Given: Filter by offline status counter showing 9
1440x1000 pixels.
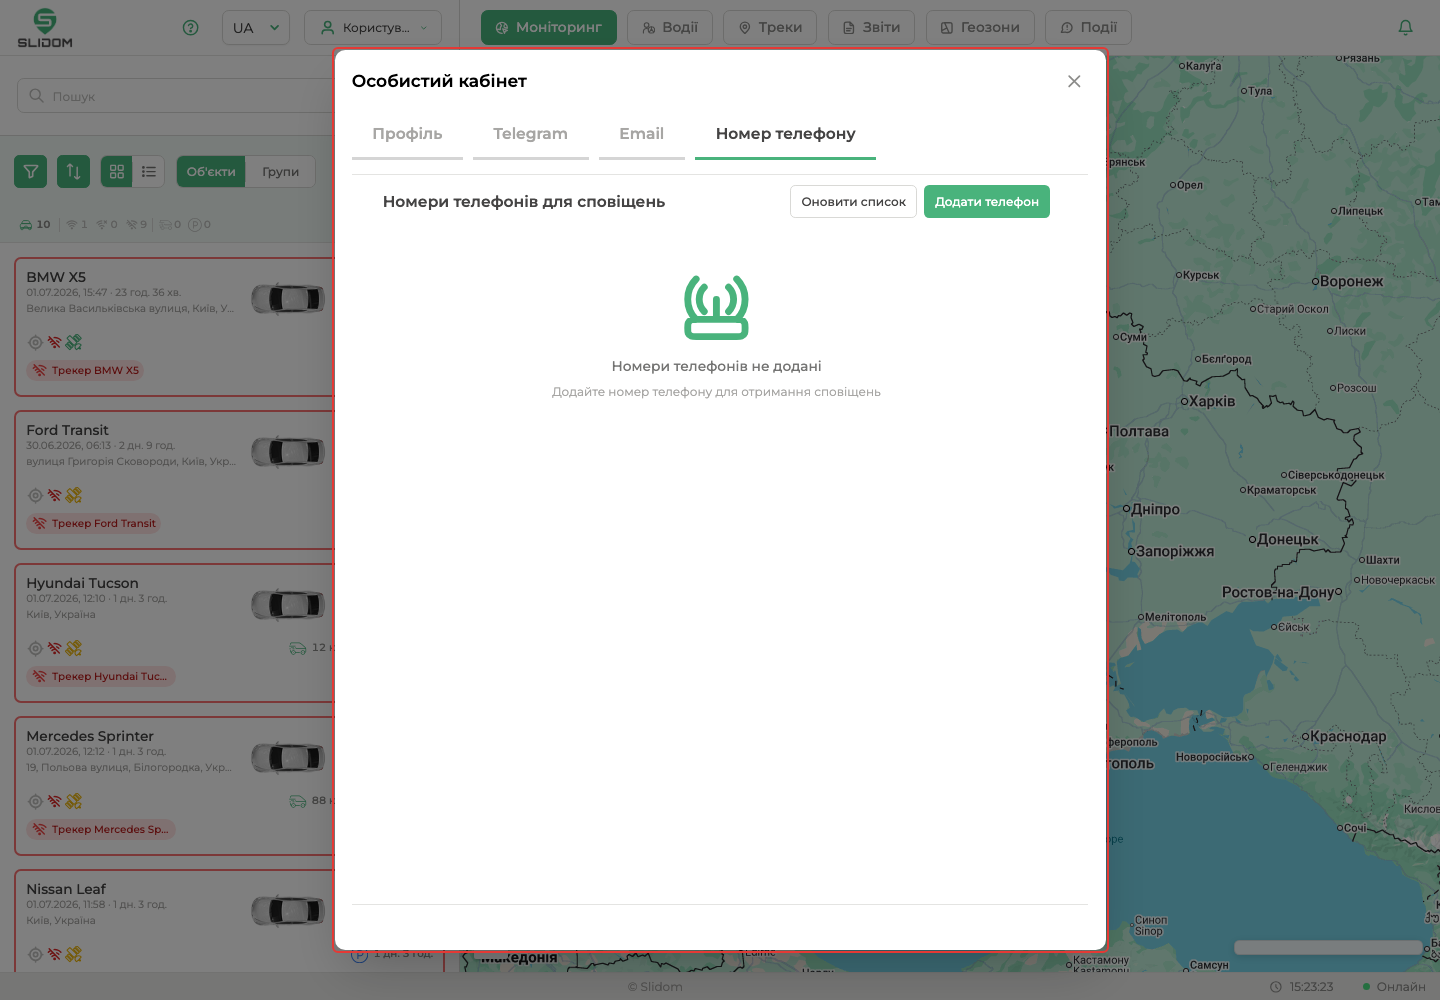Looking at the screenshot, I should pyautogui.click(x=137, y=224).
